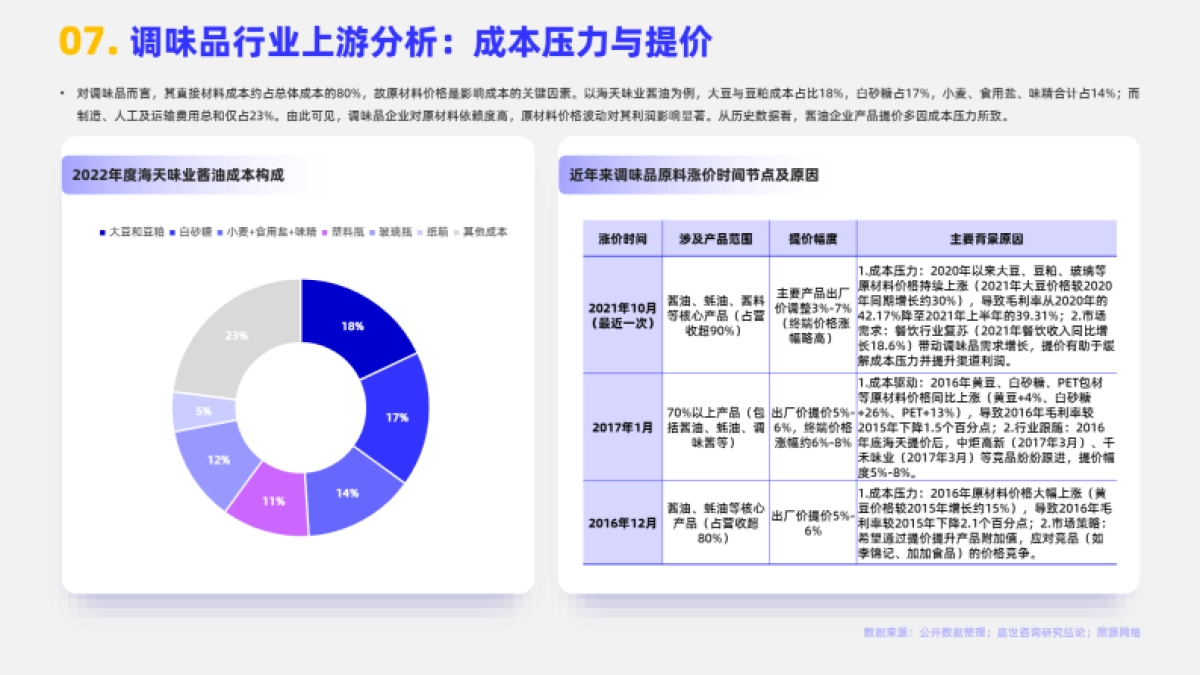Click the 纸箱 legend marker
Viewport: 1200px width, 675px height.
pyautogui.click(x=421, y=231)
